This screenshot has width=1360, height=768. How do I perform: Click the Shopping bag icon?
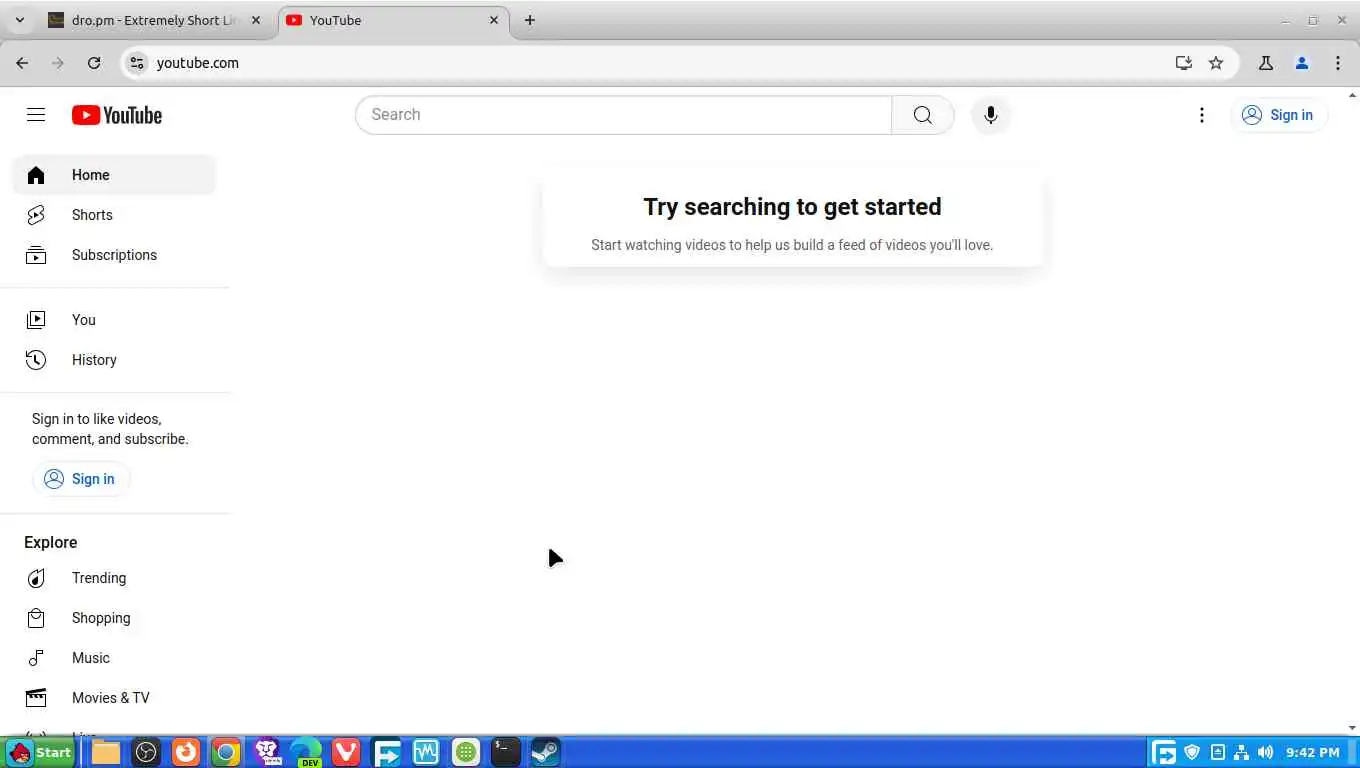pyautogui.click(x=36, y=618)
